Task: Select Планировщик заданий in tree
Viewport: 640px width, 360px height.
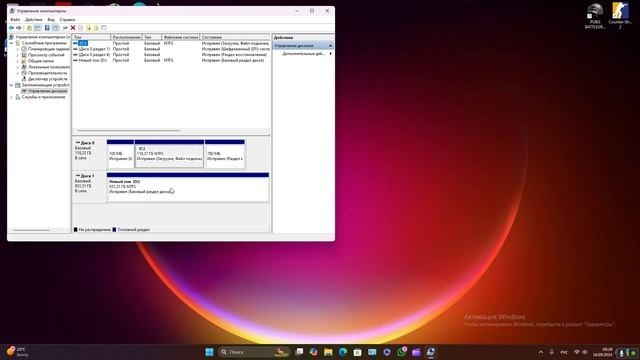Action: point(49,49)
